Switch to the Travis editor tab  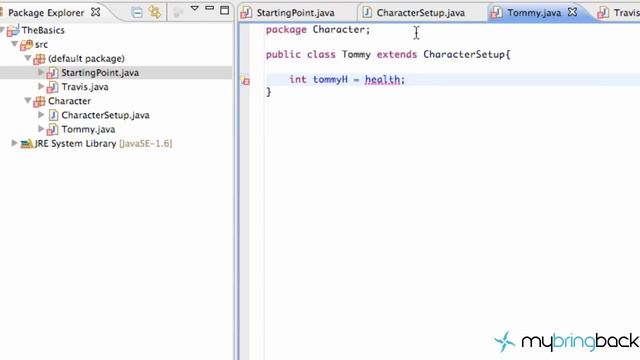click(627, 13)
